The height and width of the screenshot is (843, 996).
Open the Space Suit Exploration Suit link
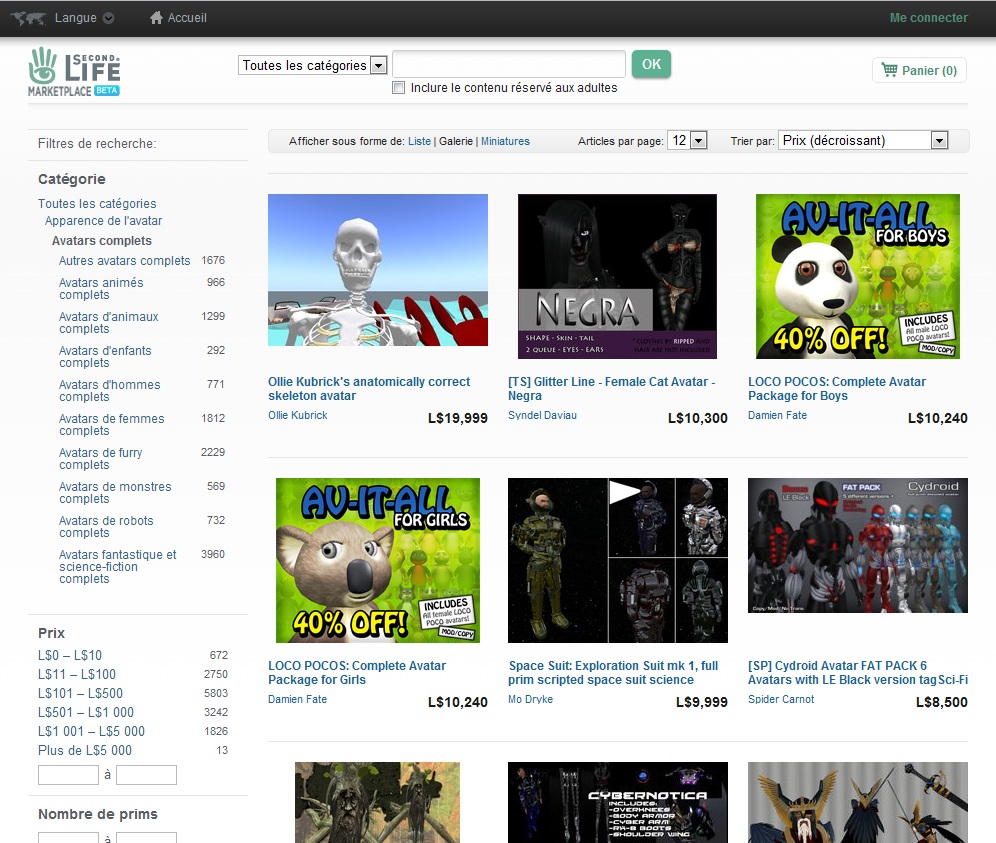point(614,673)
